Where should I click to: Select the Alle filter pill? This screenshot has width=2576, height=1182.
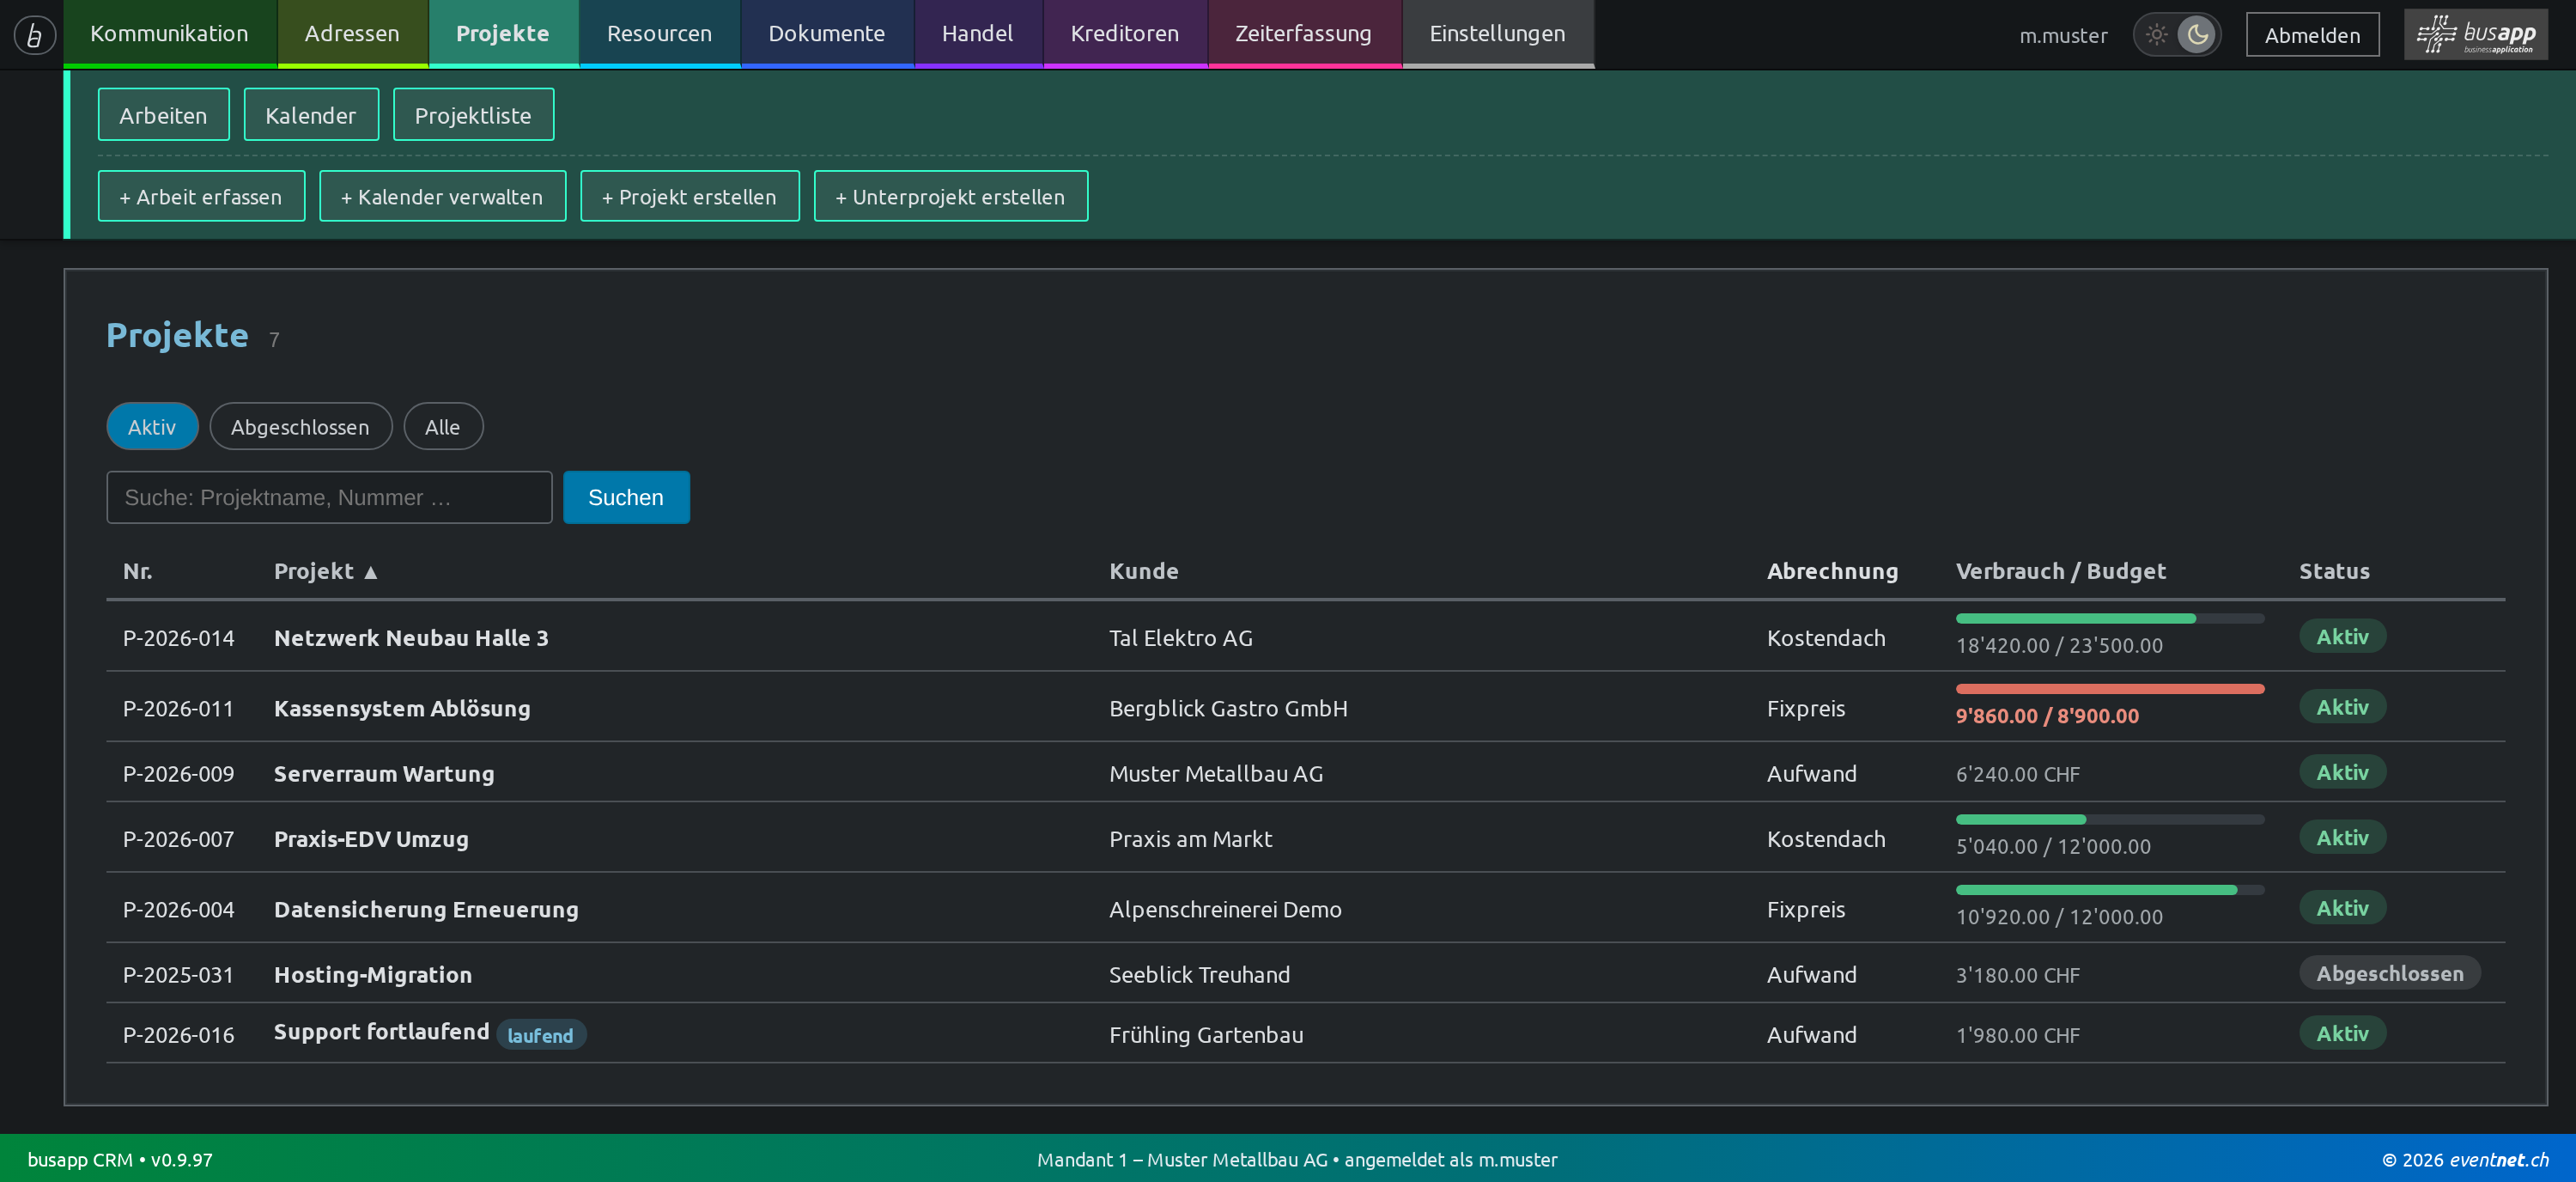(443, 427)
